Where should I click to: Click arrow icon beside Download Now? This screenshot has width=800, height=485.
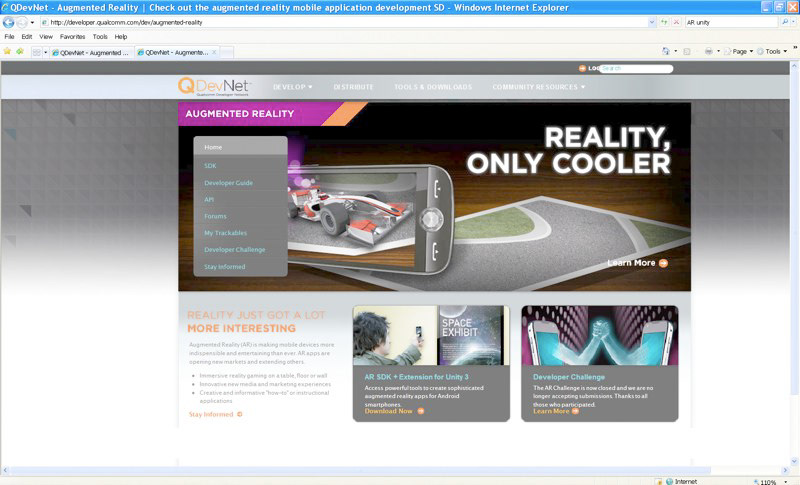point(420,411)
